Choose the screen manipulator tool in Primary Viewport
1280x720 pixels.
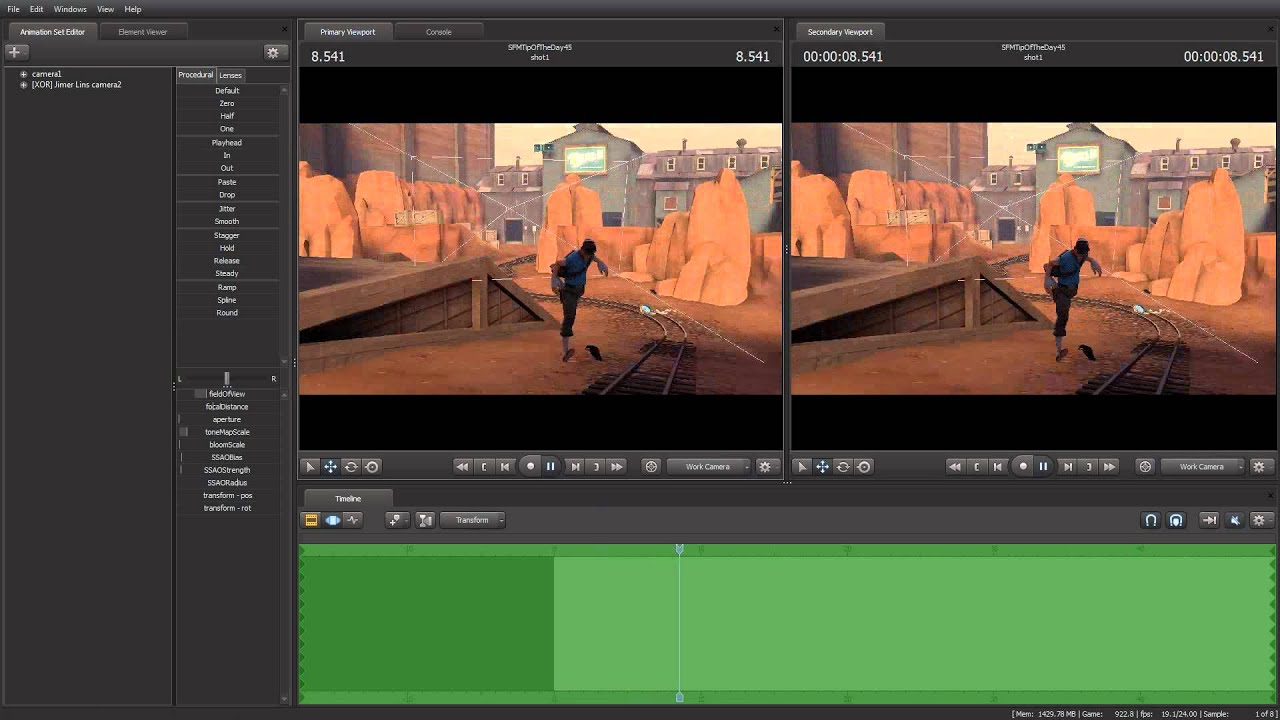click(372, 466)
